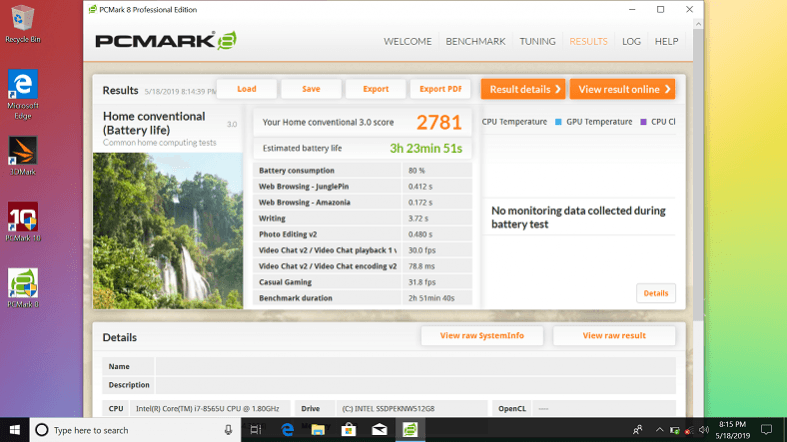Export the result as PDF

tap(440, 89)
